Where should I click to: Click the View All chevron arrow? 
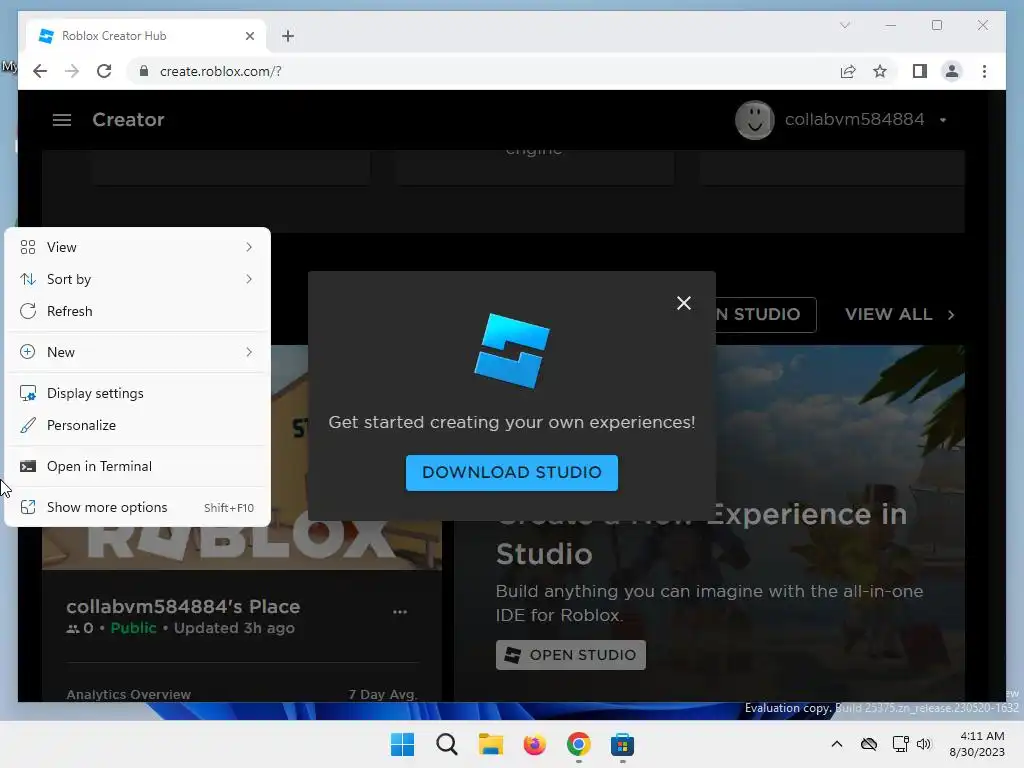coord(951,315)
